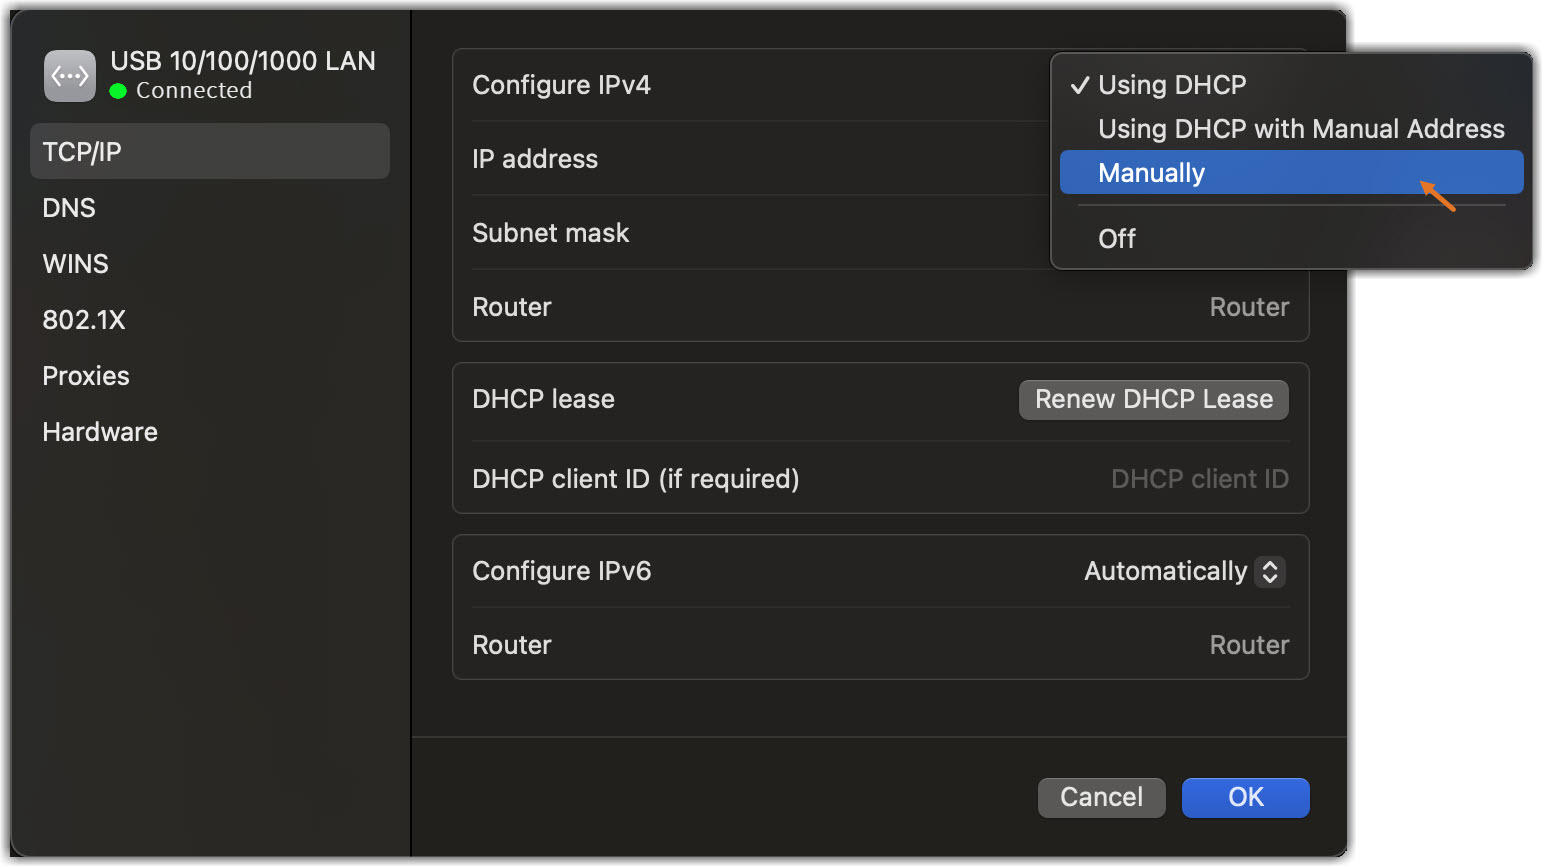The image size is (1543, 867).
Task: Click the DHCP client ID field
Action: tap(1199, 479)
